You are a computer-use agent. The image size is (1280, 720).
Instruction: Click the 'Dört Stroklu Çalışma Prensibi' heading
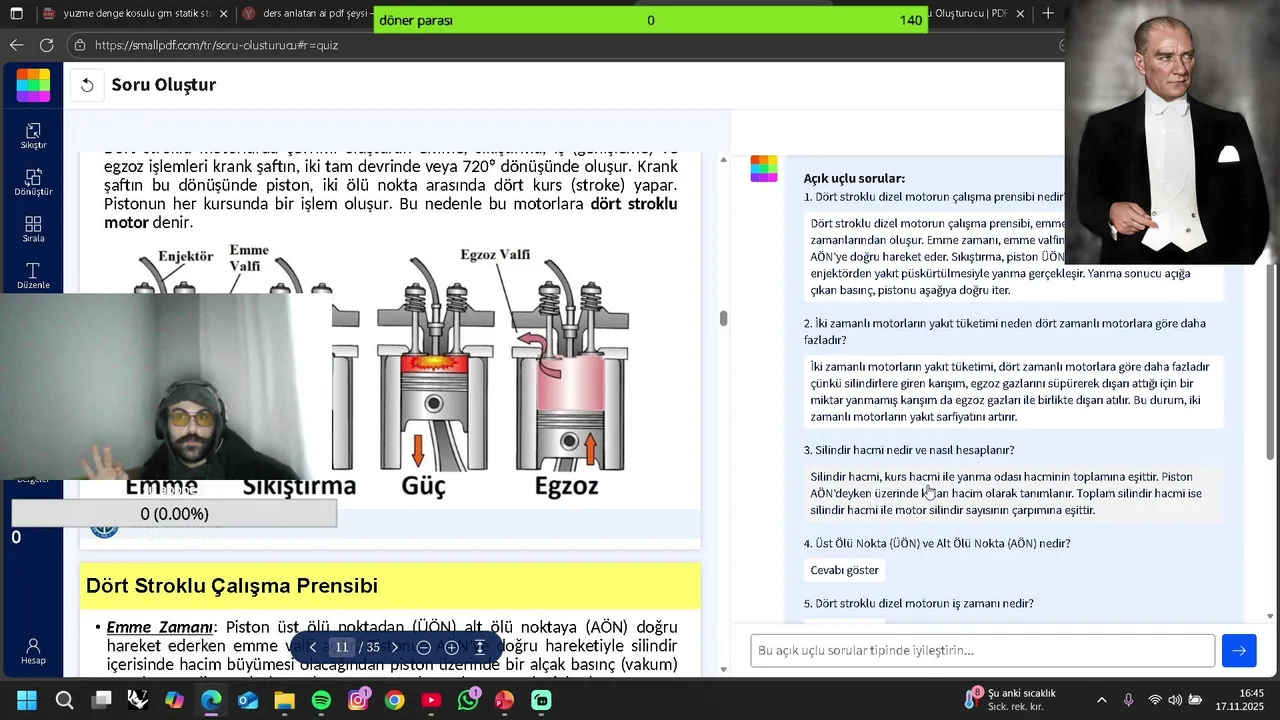(232, 586)
